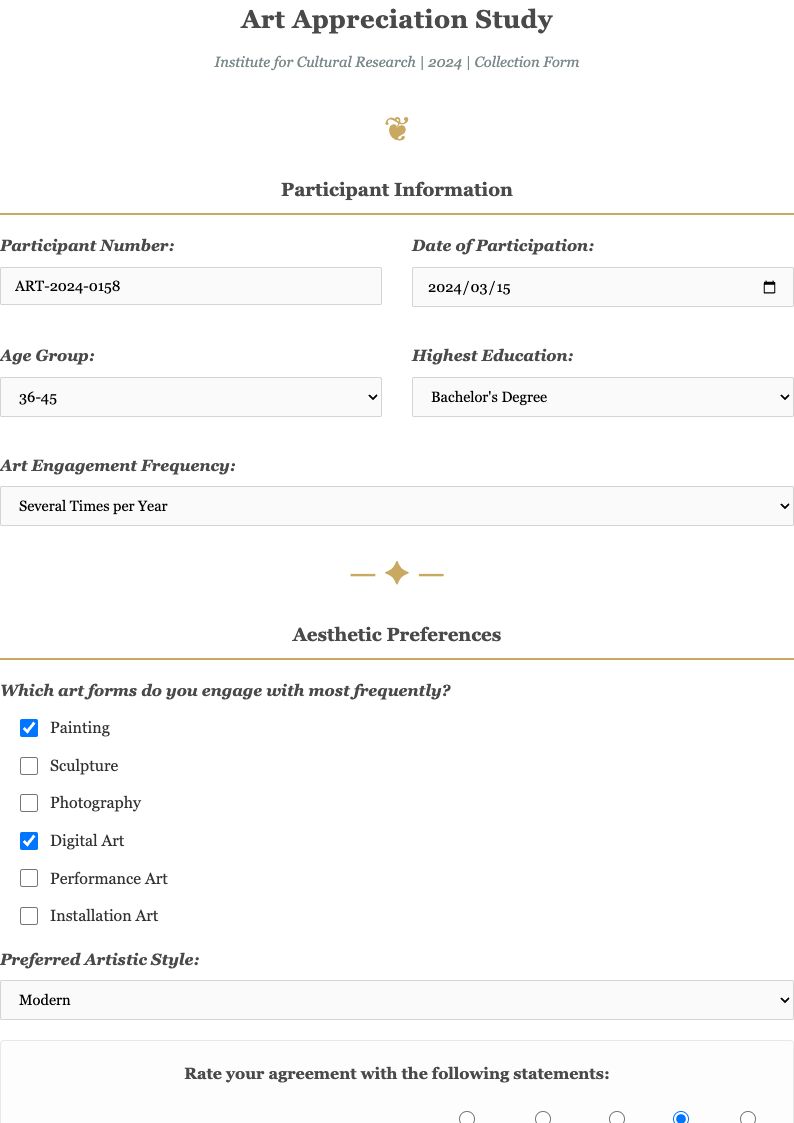794x1123 pixels.
Task: Click the Participant Information section heading
Action: (397, 189)
